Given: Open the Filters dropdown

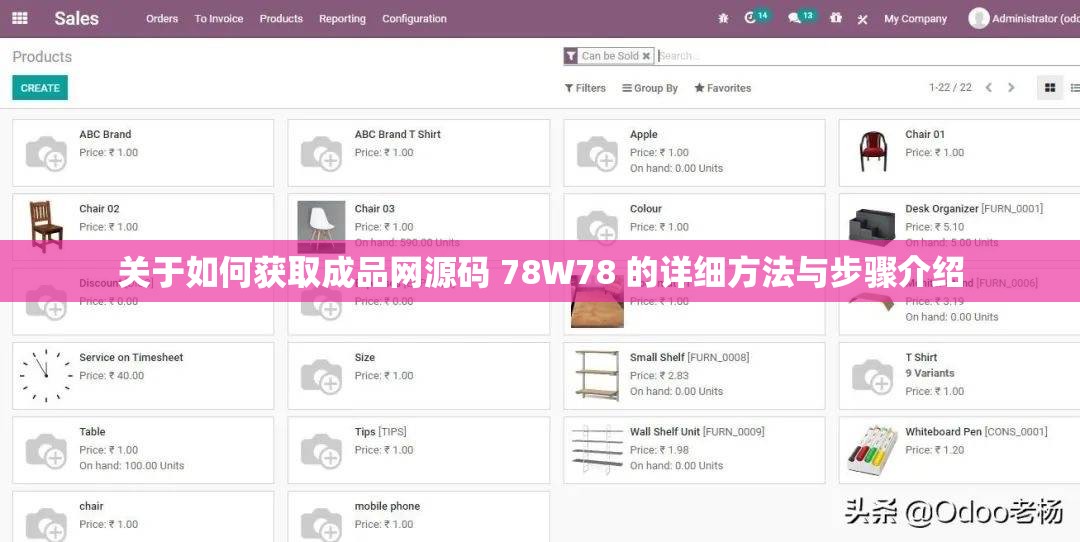Looking at the screenshot, I should coord(585,88).
